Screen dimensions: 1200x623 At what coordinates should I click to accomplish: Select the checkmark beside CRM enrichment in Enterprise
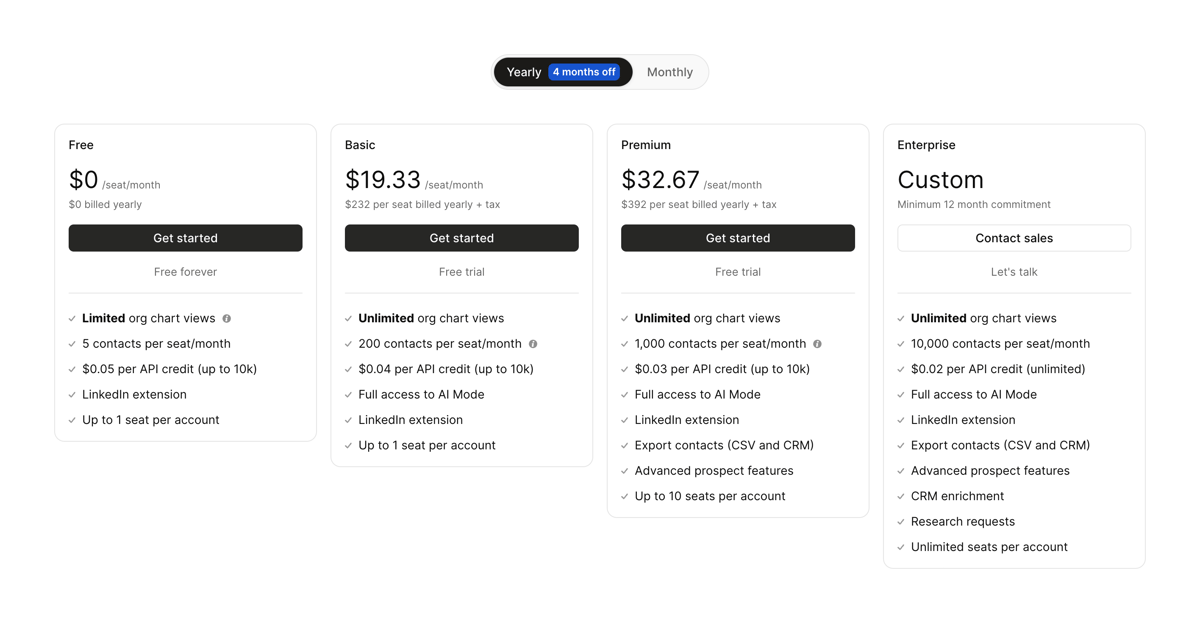point(900,496)
